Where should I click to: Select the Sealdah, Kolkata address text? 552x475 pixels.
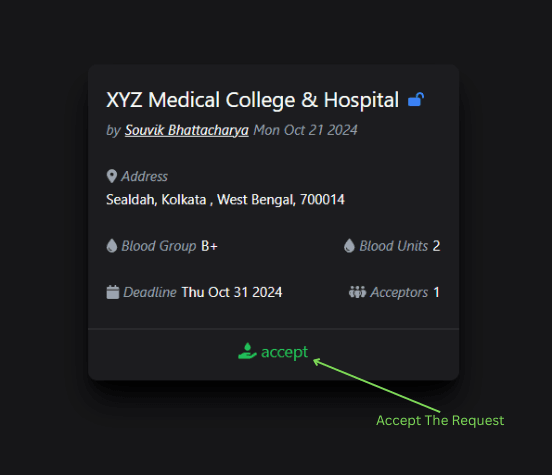(x=225, y=200)
